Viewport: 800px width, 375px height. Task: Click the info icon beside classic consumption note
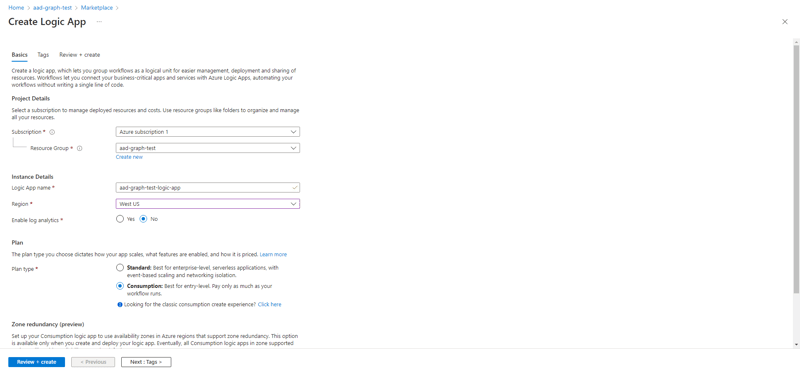pos(120,305)
